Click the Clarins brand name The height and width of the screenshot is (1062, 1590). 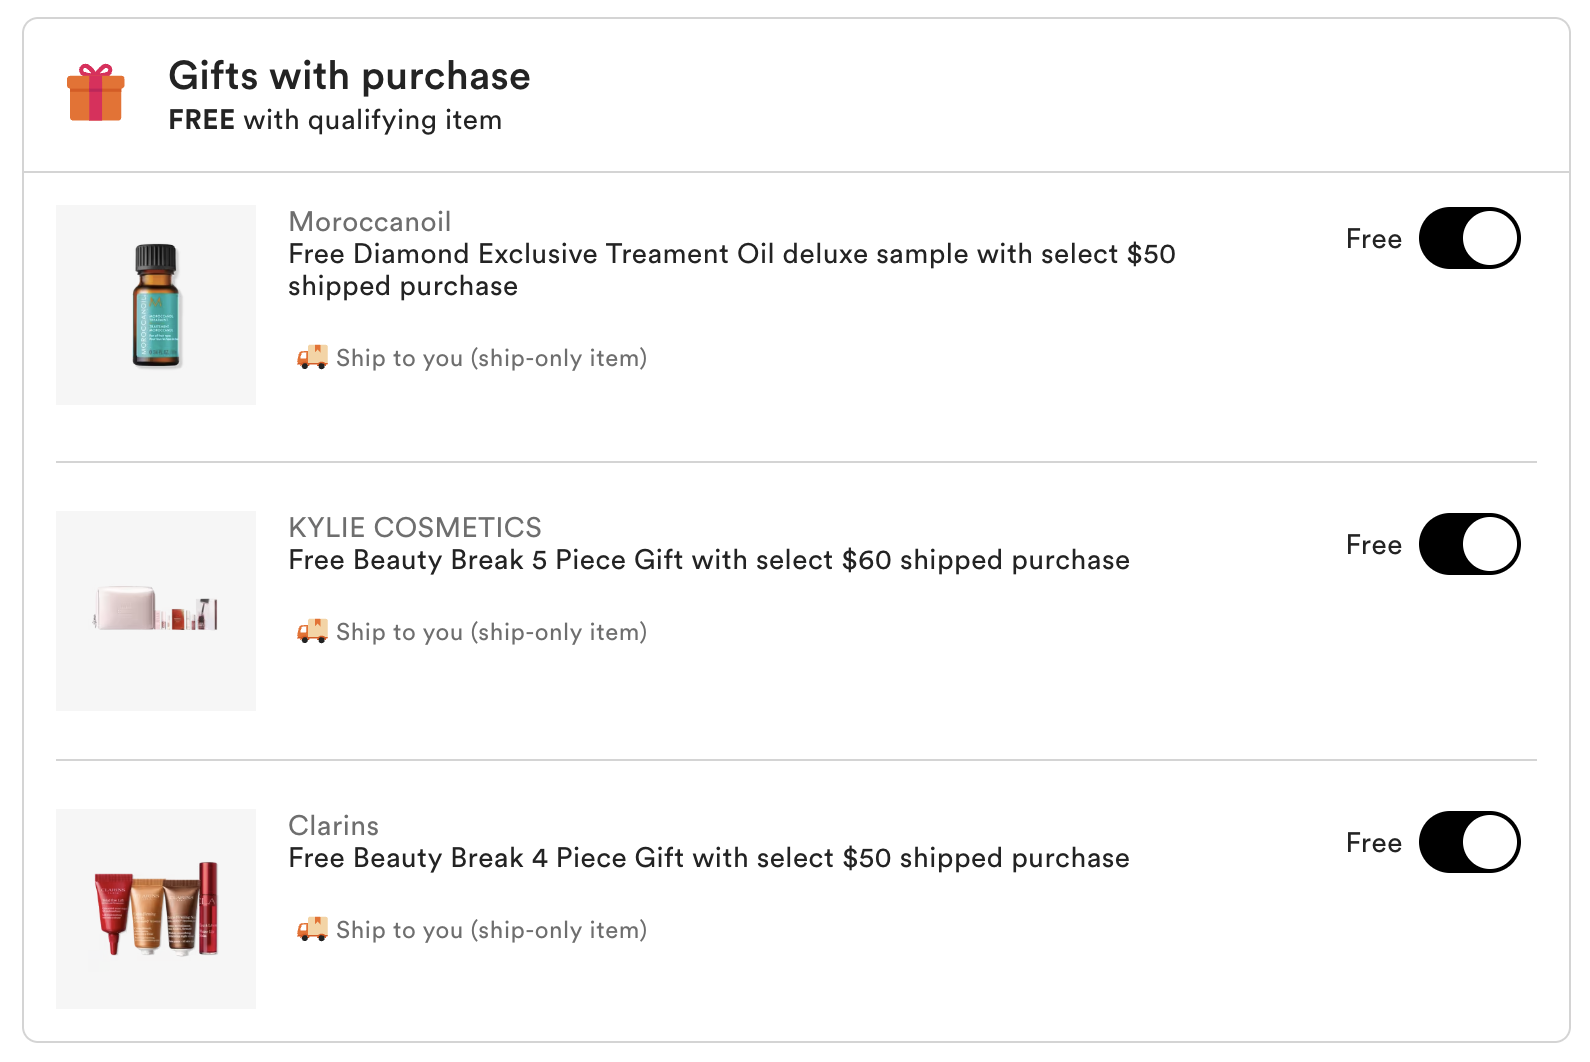tap(334, 826)
